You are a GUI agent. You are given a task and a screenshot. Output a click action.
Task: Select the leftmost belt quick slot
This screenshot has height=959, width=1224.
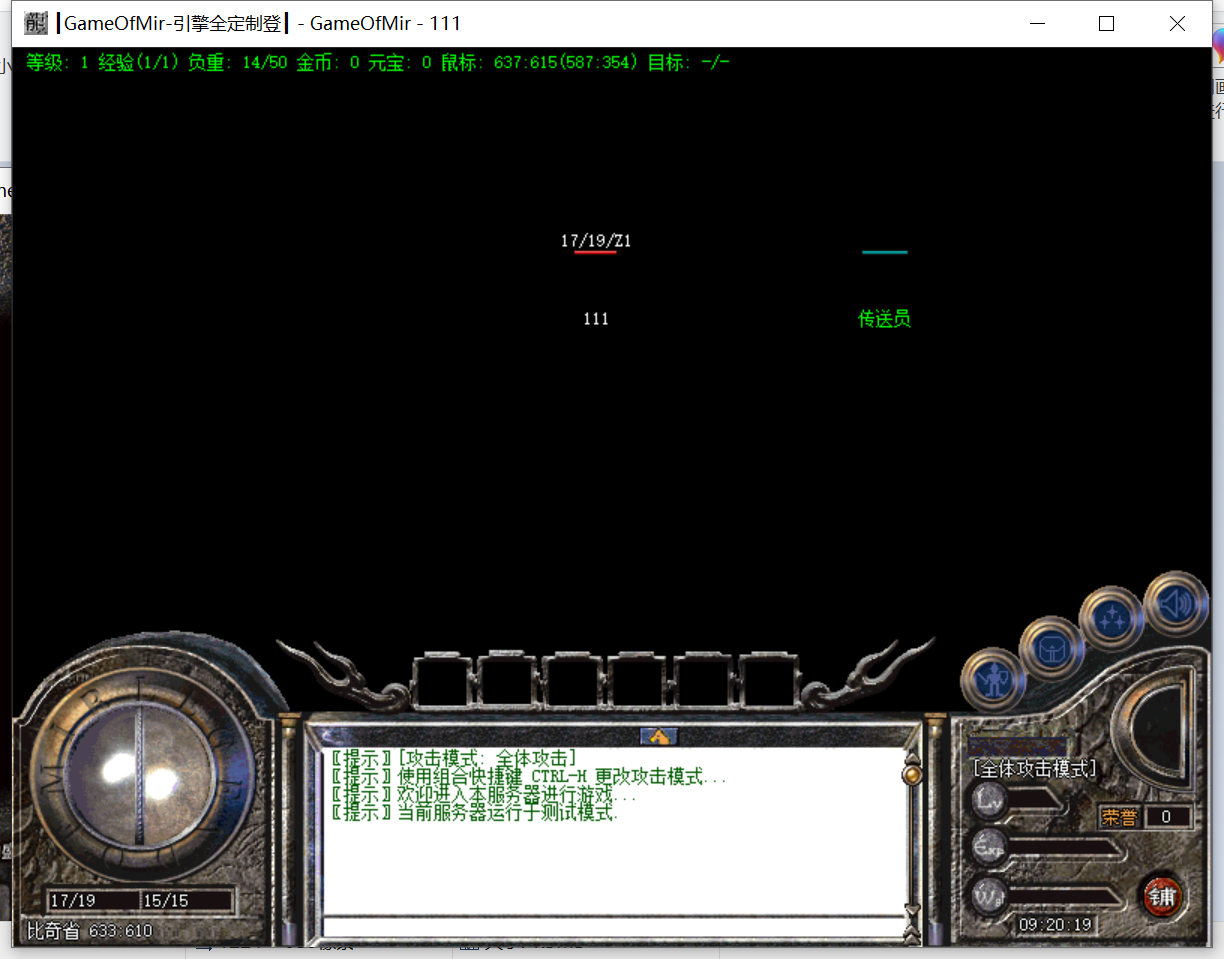(443, 680)
